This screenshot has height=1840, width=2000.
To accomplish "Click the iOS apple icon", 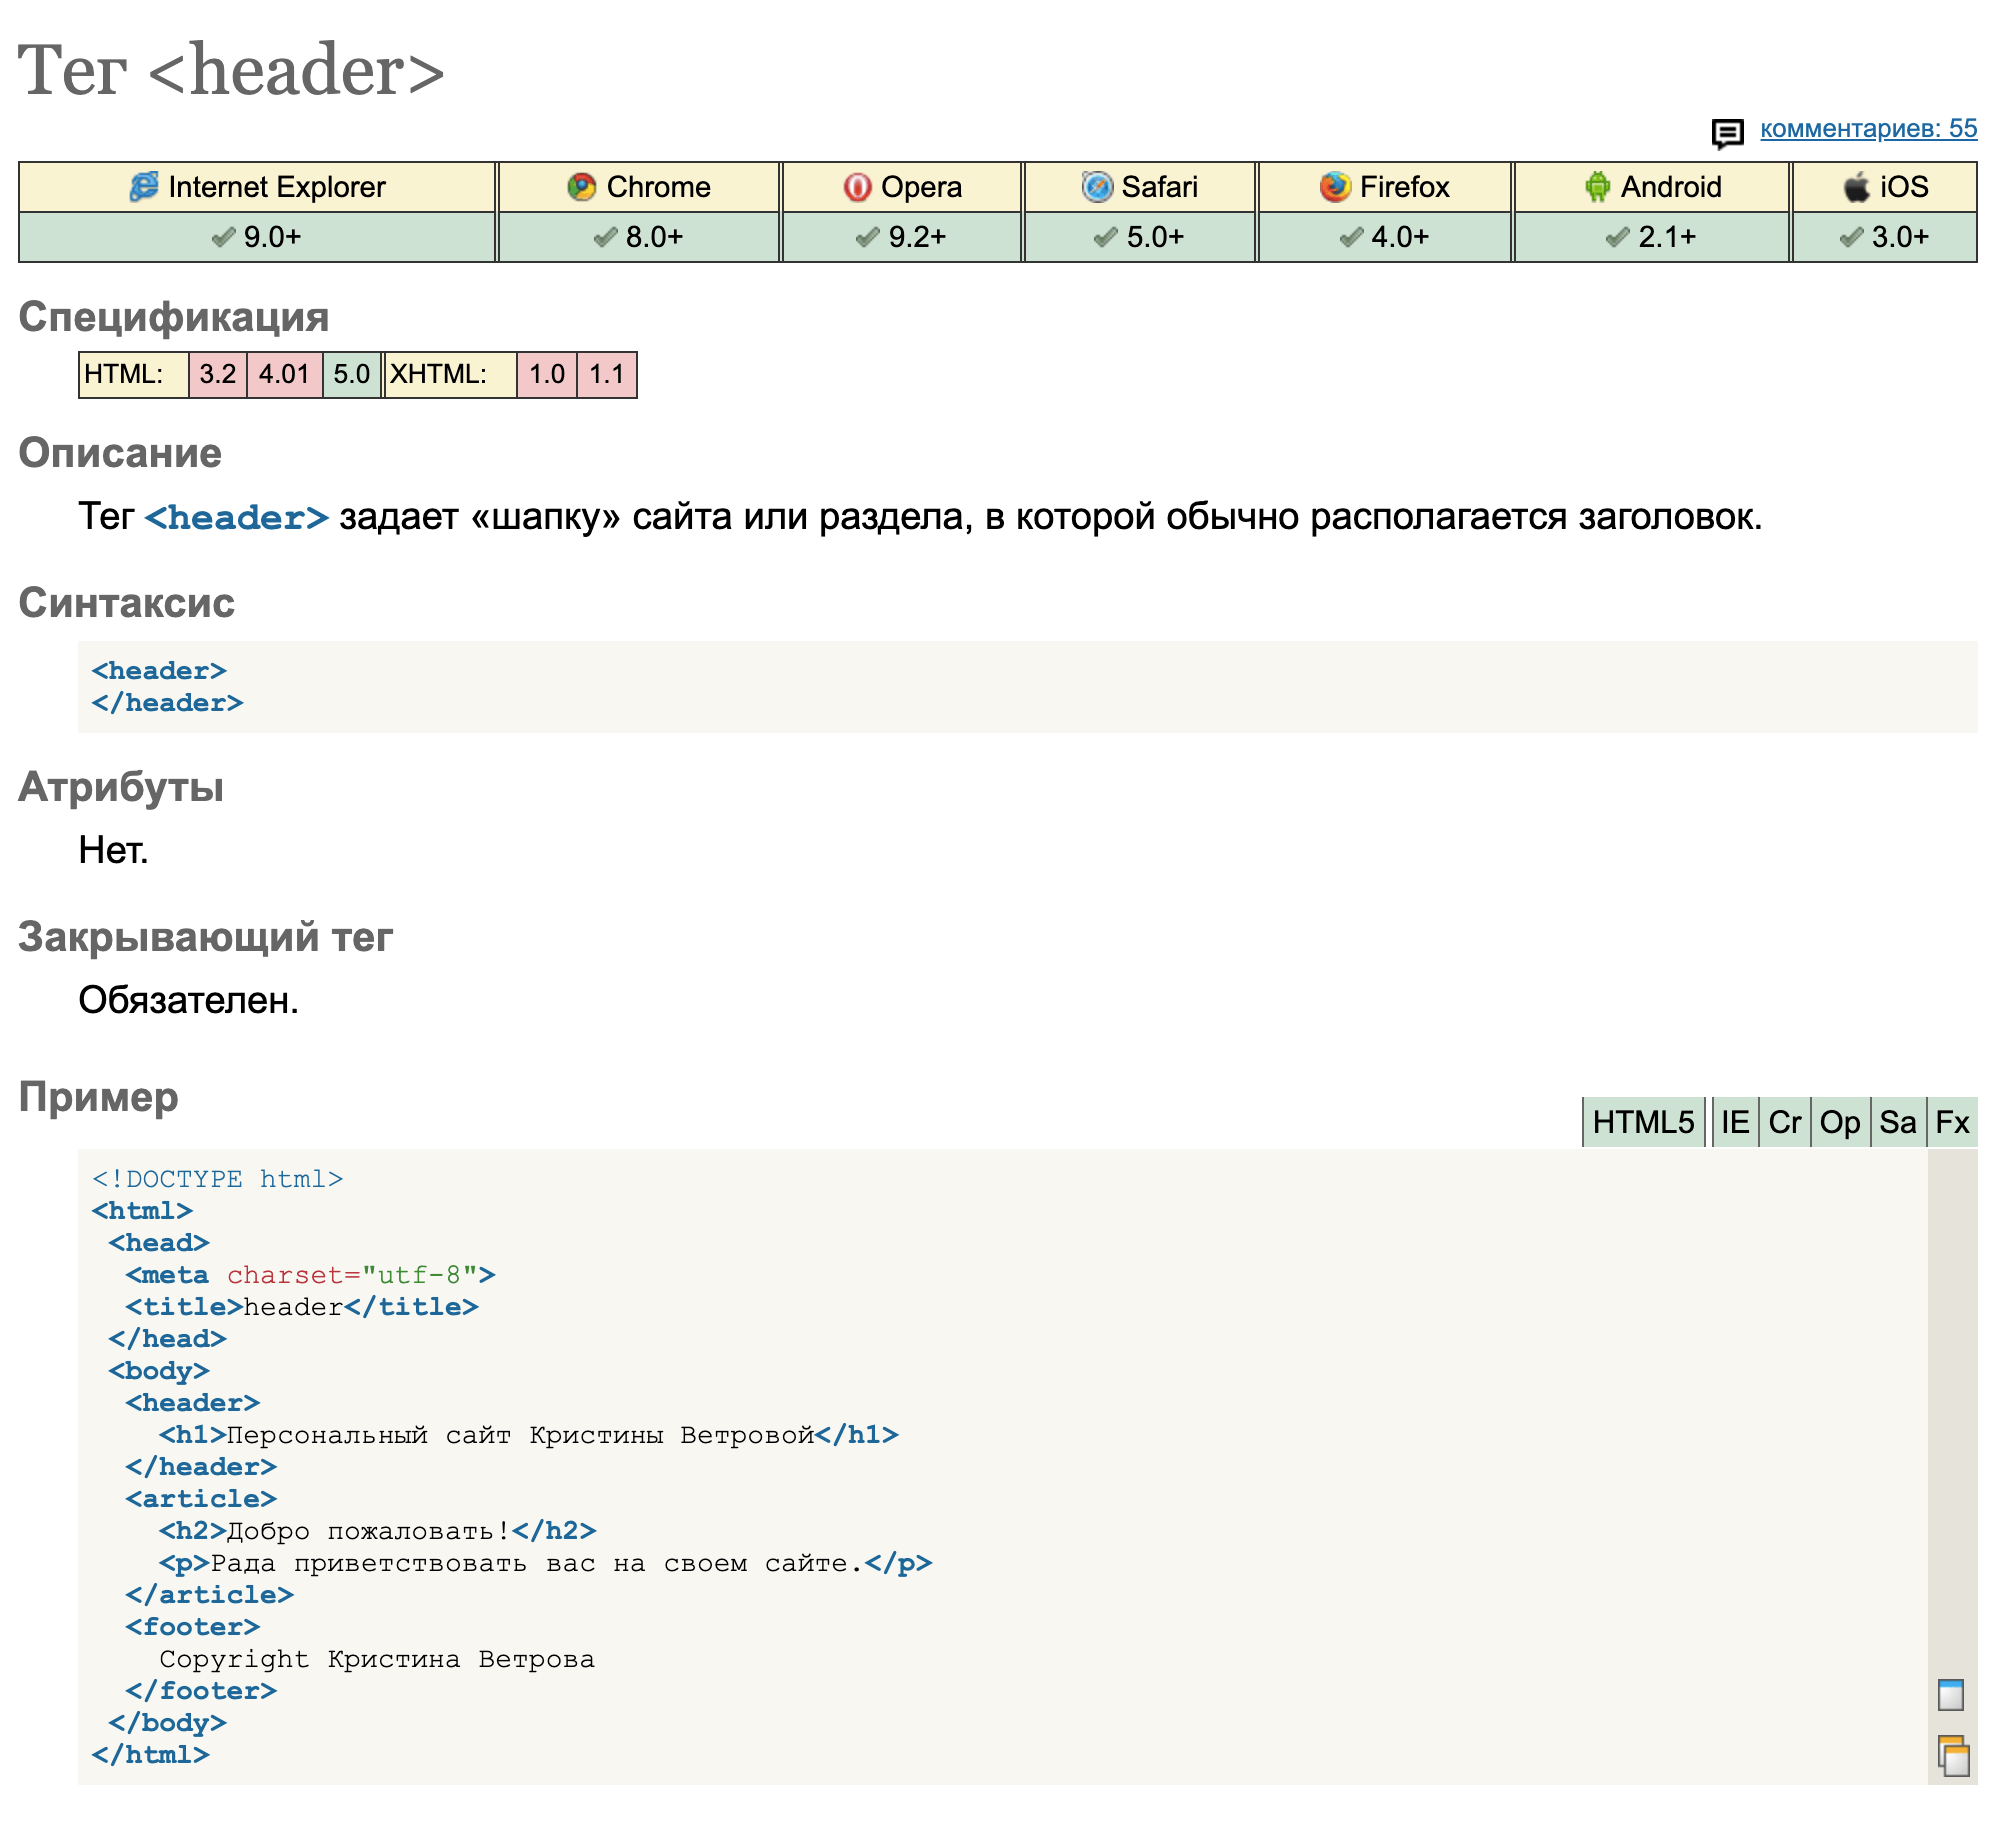I will (x=1856, y=186).
